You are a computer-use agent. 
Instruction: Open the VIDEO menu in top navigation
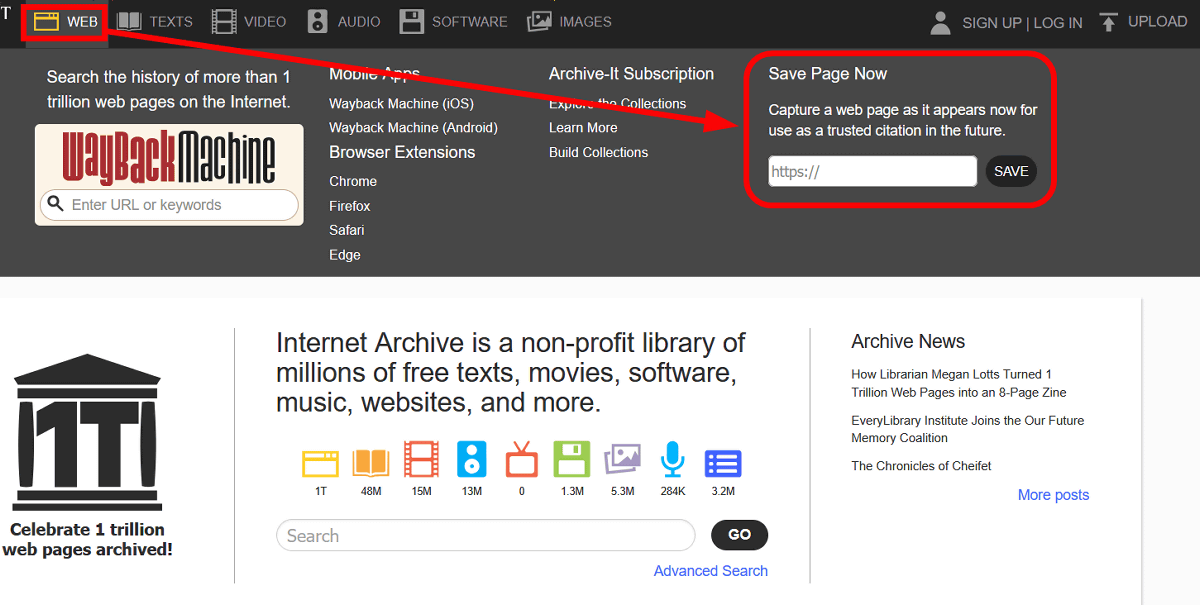click(249, 21)
